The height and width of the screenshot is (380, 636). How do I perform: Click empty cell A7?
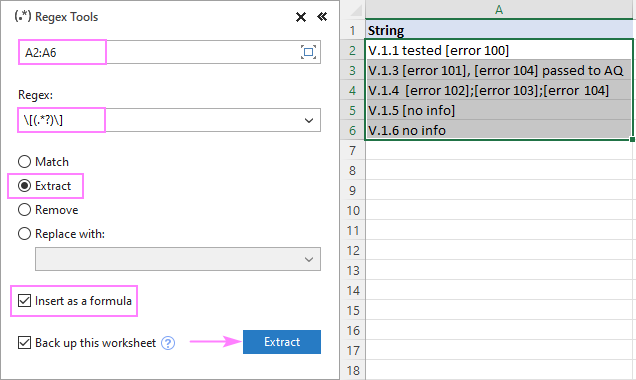coord(499,150)
